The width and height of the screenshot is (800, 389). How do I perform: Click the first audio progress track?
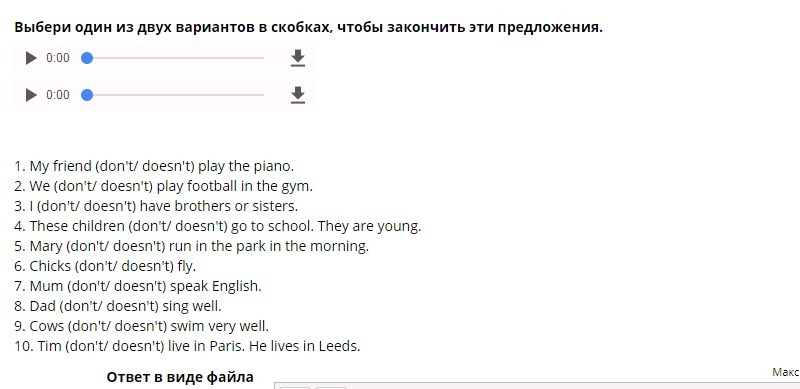173,58
